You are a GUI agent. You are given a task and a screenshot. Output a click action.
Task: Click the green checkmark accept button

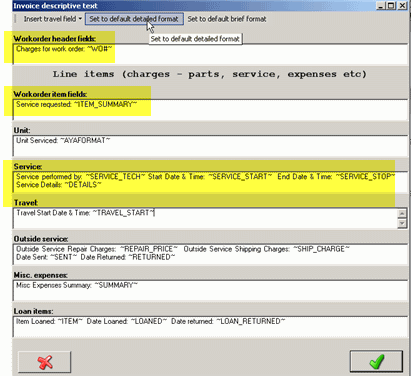(x=376, y=361)
